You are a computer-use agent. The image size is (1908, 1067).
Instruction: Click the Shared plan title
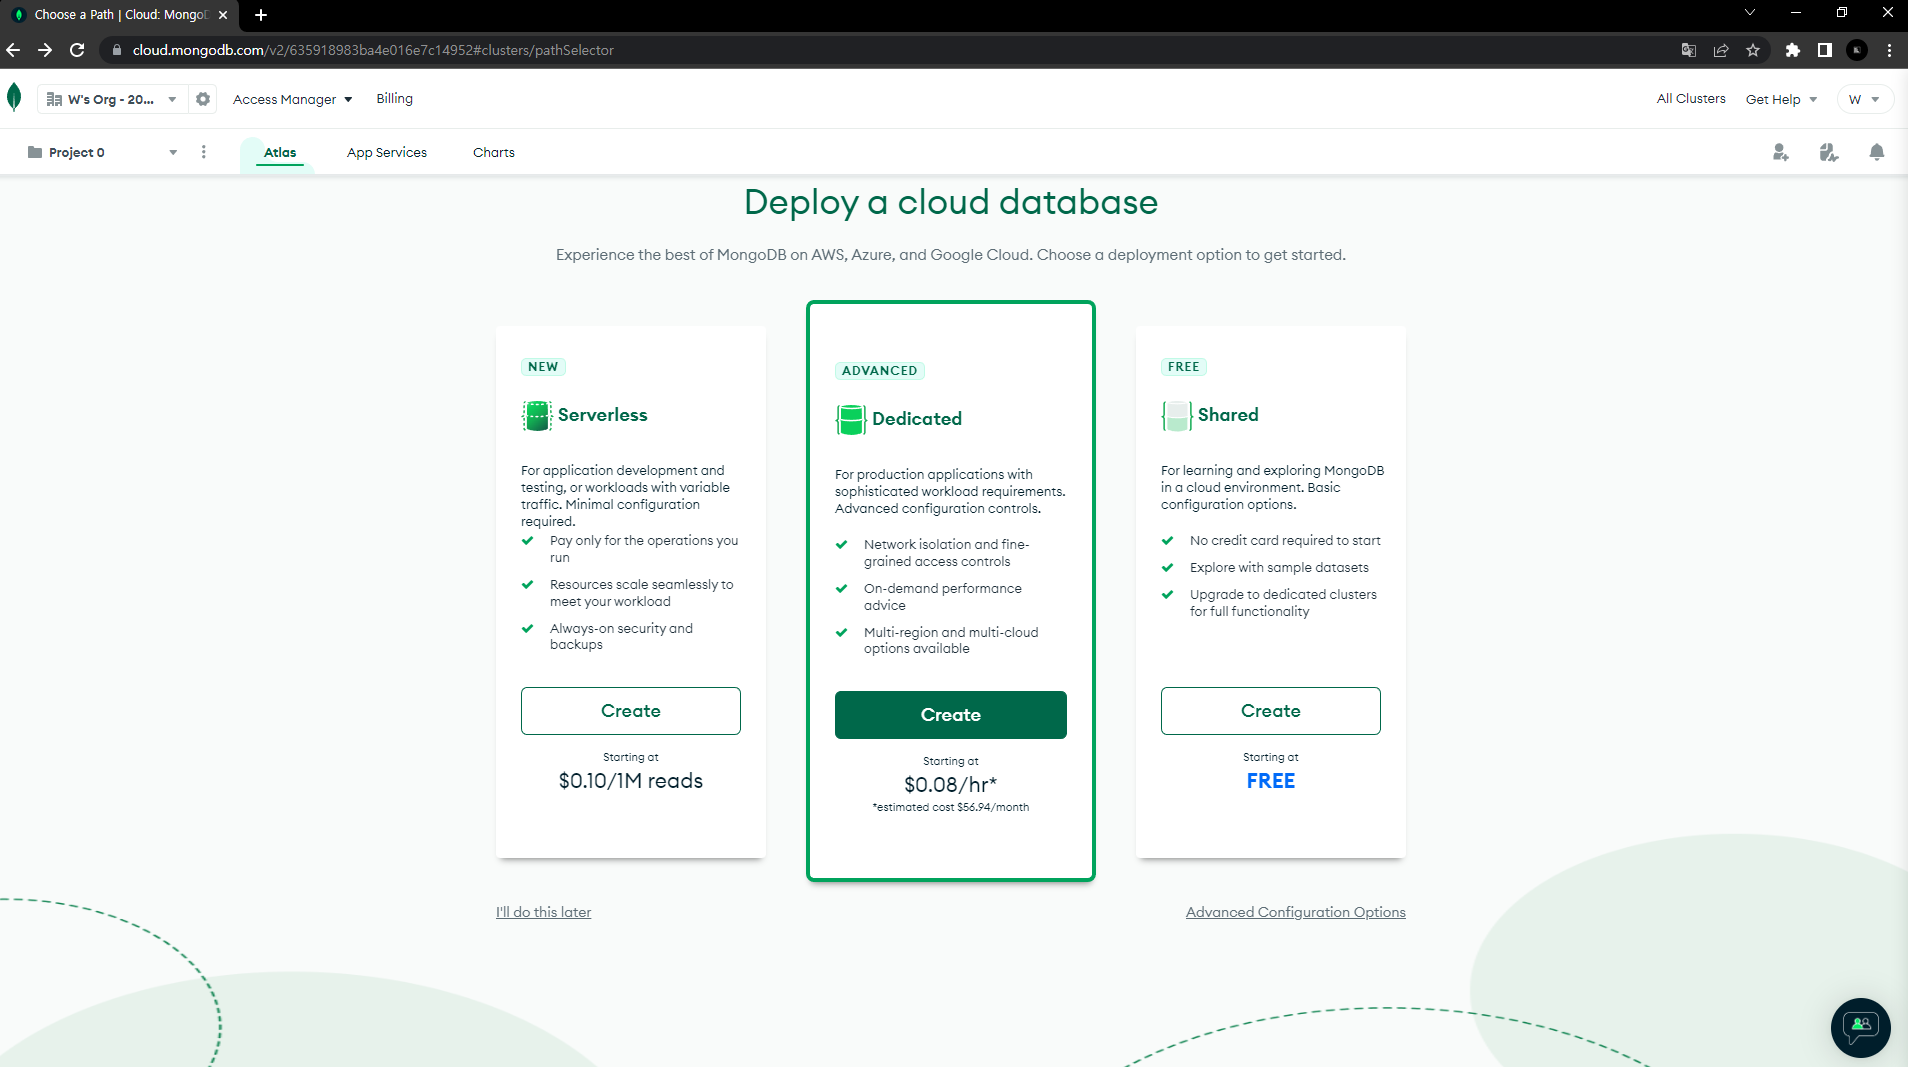(x=1228, y=415)
